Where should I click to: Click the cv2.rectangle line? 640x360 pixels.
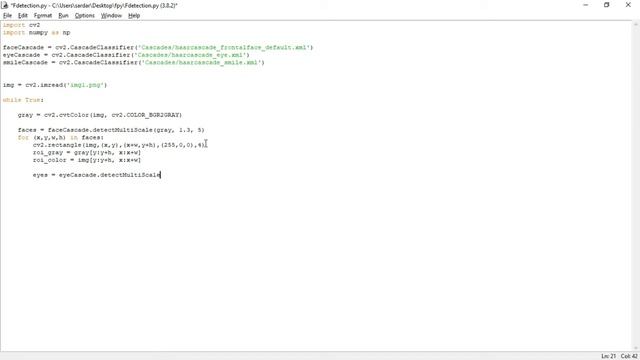(x=119, y=145)
